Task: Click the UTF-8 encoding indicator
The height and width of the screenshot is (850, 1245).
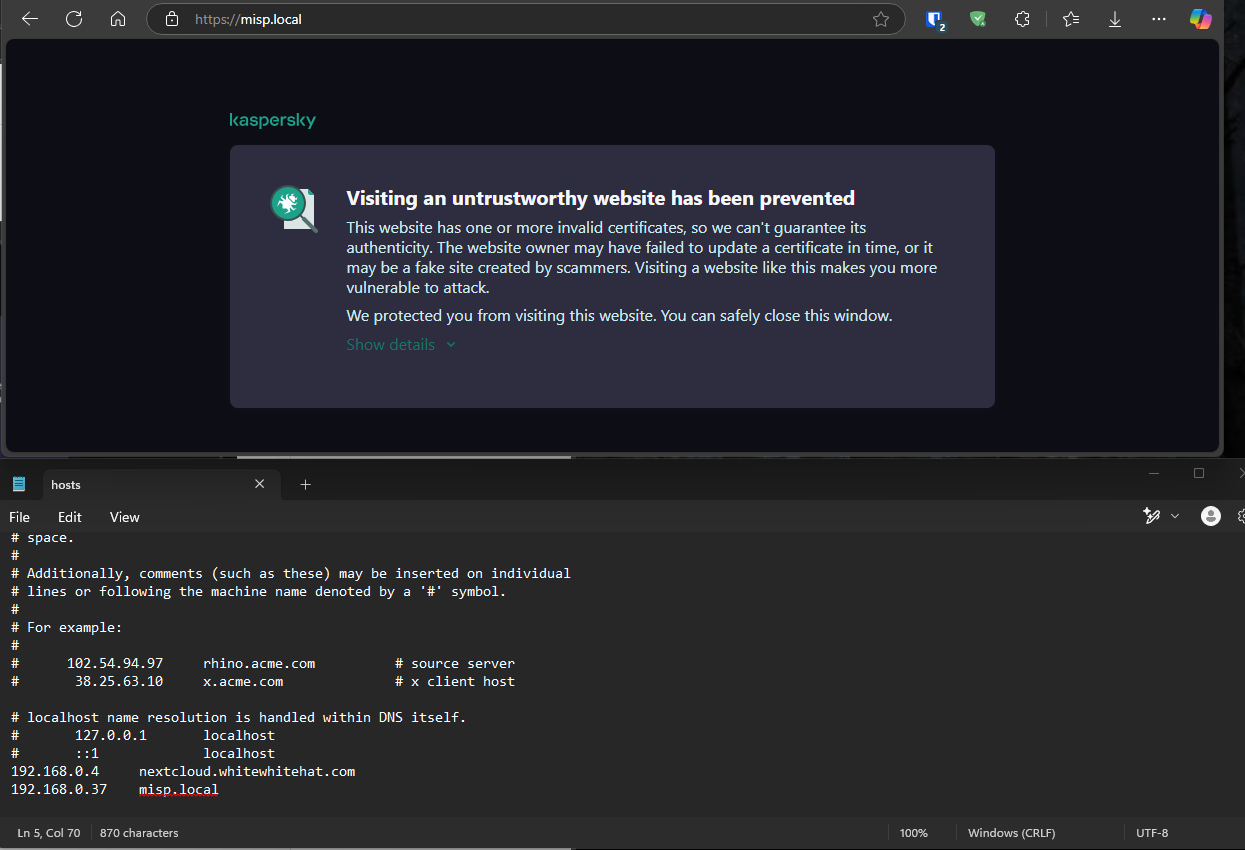Action: (1151, 832)
